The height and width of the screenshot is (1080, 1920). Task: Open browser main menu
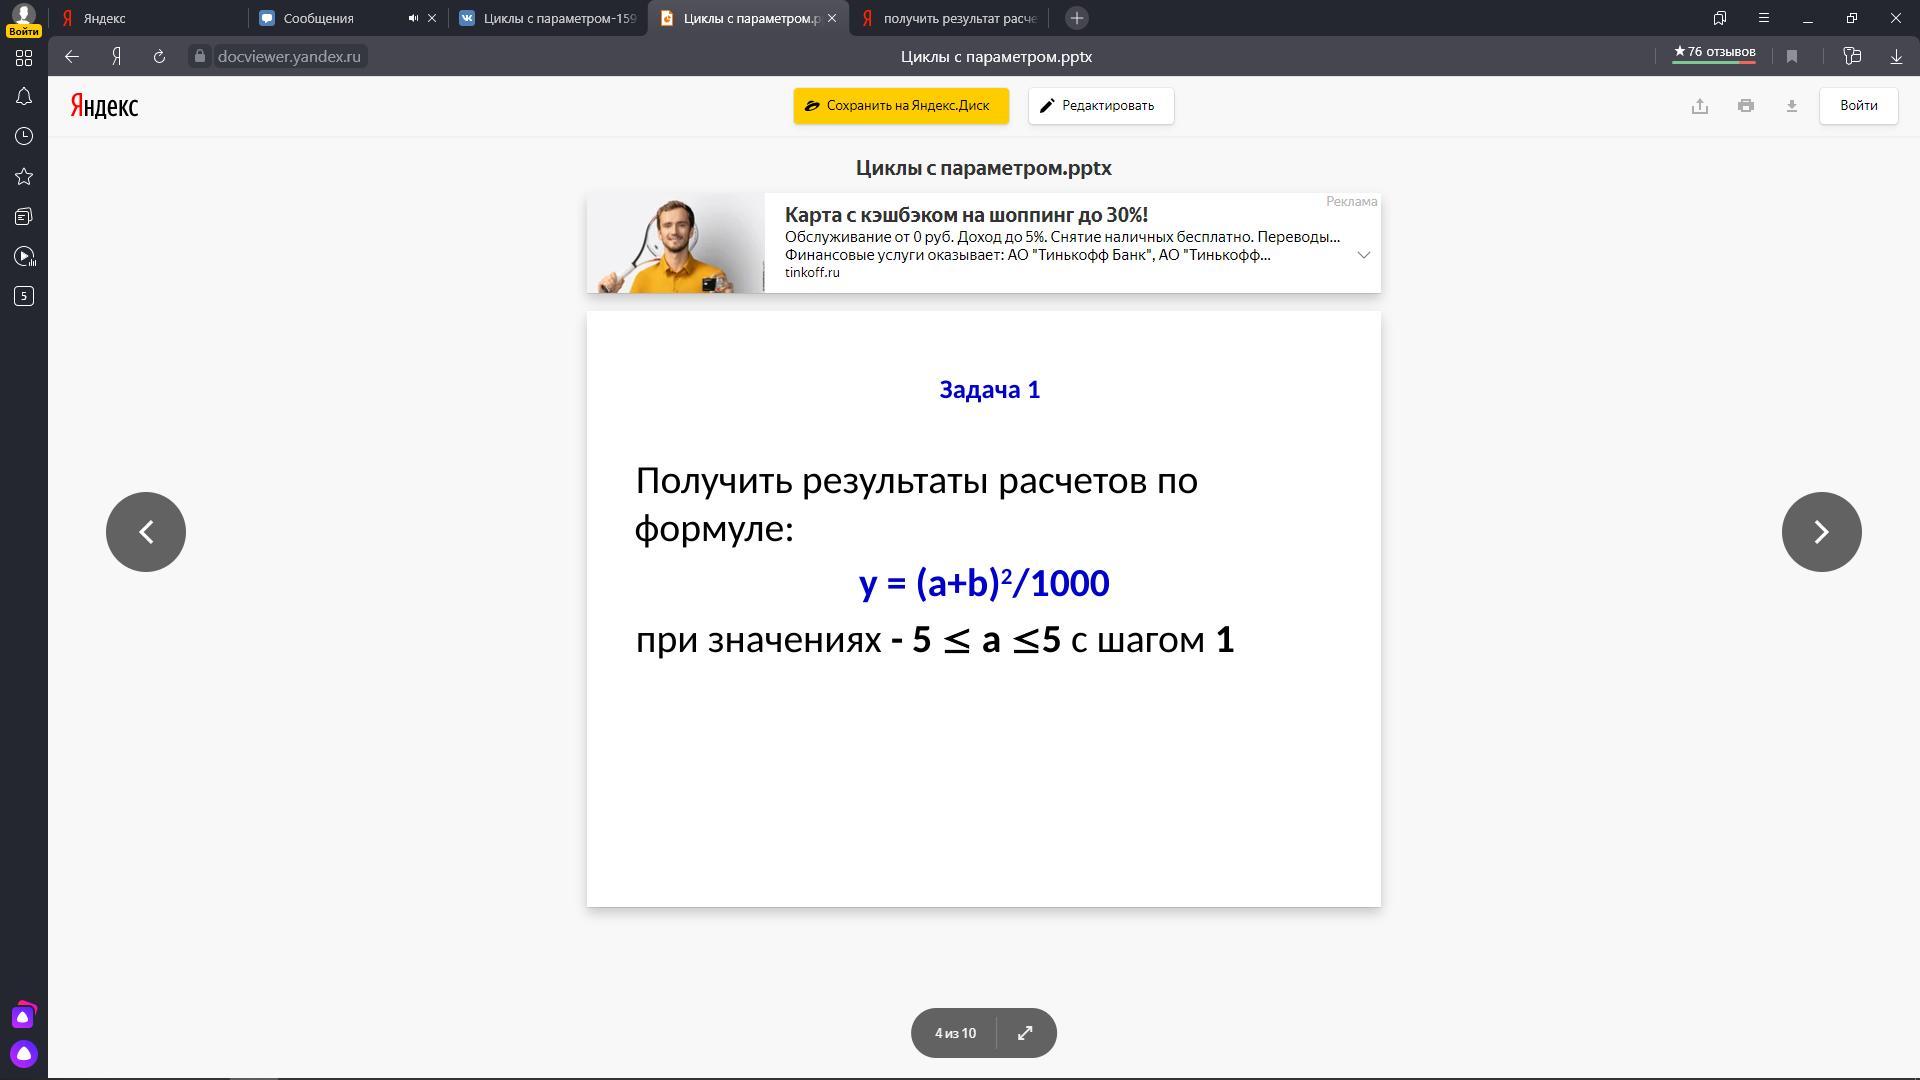click(x=1764, y=18)
